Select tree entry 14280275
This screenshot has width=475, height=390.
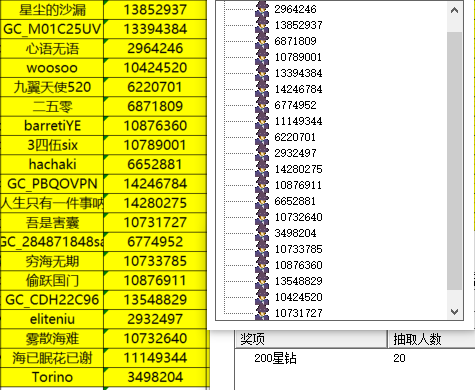(x=298, y=169)
